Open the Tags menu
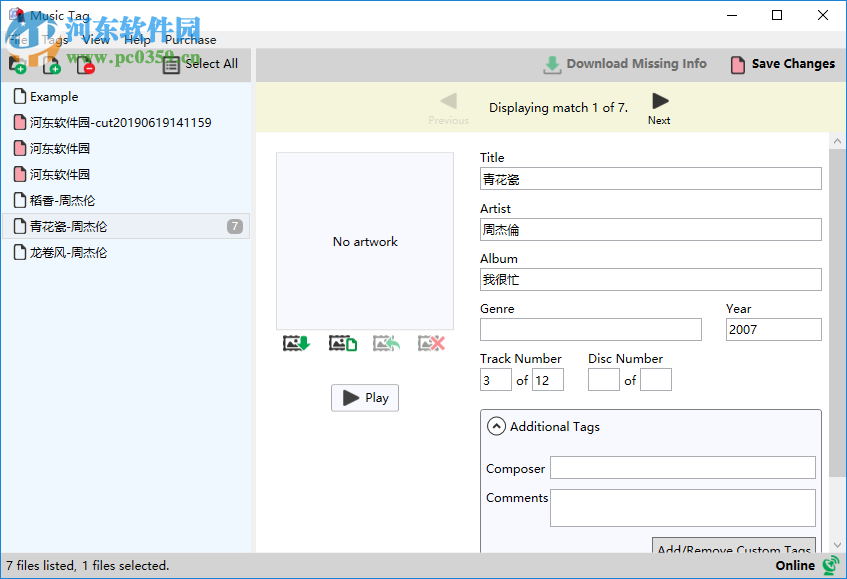The width and height of the screenshot is (847, 579). [55, 40]
